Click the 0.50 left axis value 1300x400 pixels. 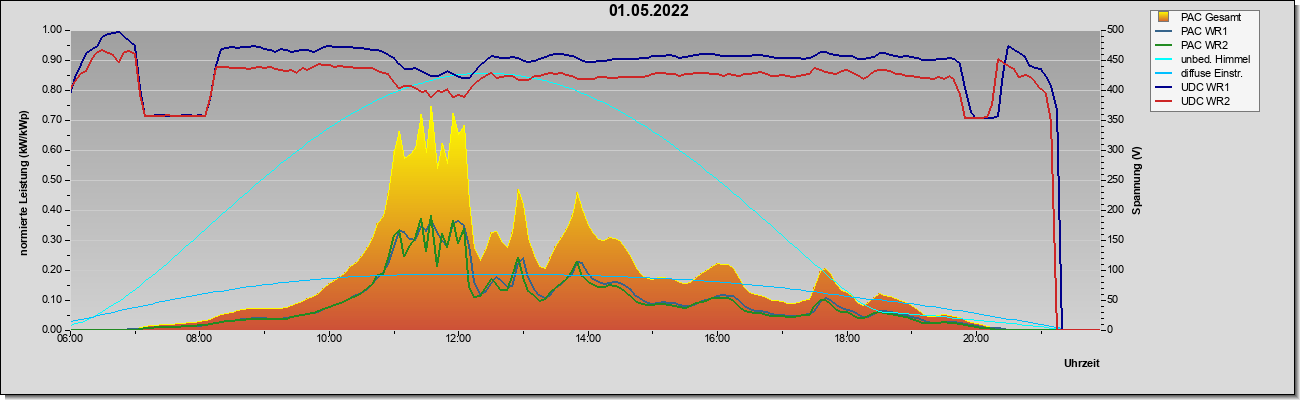(x=53, y=180)
